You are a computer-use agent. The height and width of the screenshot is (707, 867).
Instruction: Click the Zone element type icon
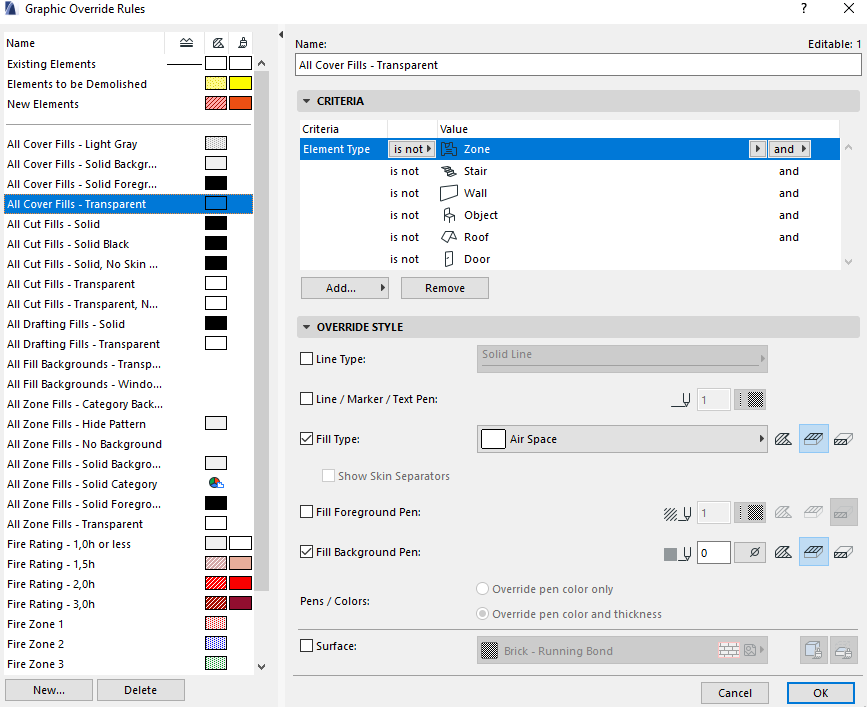click(449, 149)
